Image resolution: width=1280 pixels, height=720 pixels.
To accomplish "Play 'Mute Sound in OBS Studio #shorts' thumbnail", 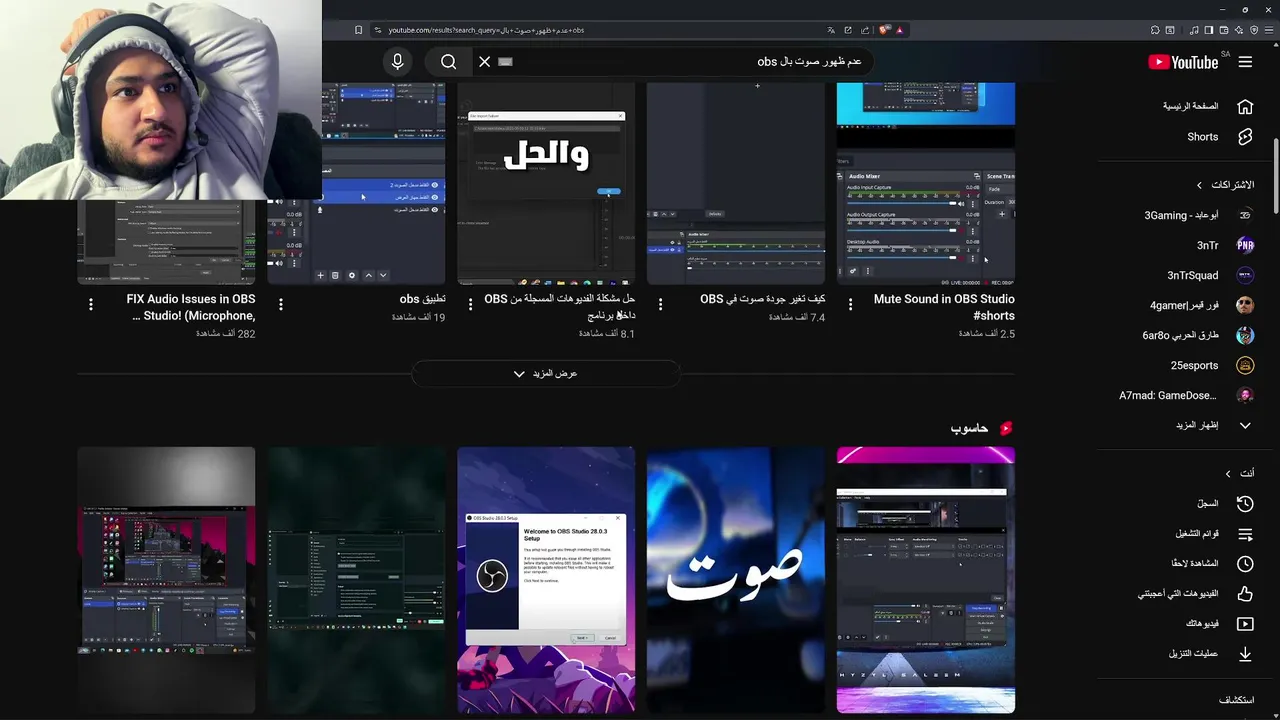I will pos(926,185).
